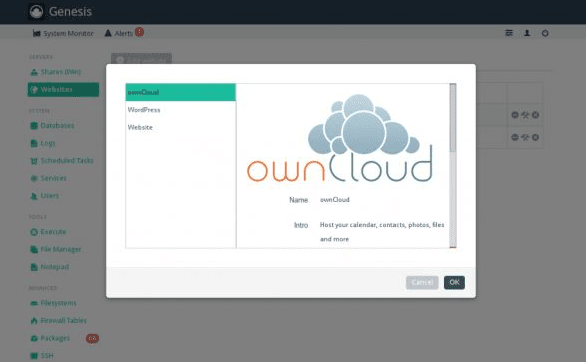
Task: Open Packages in sidebar
Action: [x=50, y=338]
